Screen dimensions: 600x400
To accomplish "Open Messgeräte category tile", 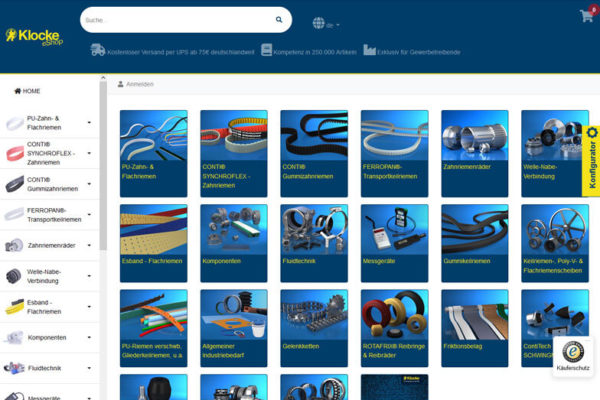I will click(x=395, y=243).
